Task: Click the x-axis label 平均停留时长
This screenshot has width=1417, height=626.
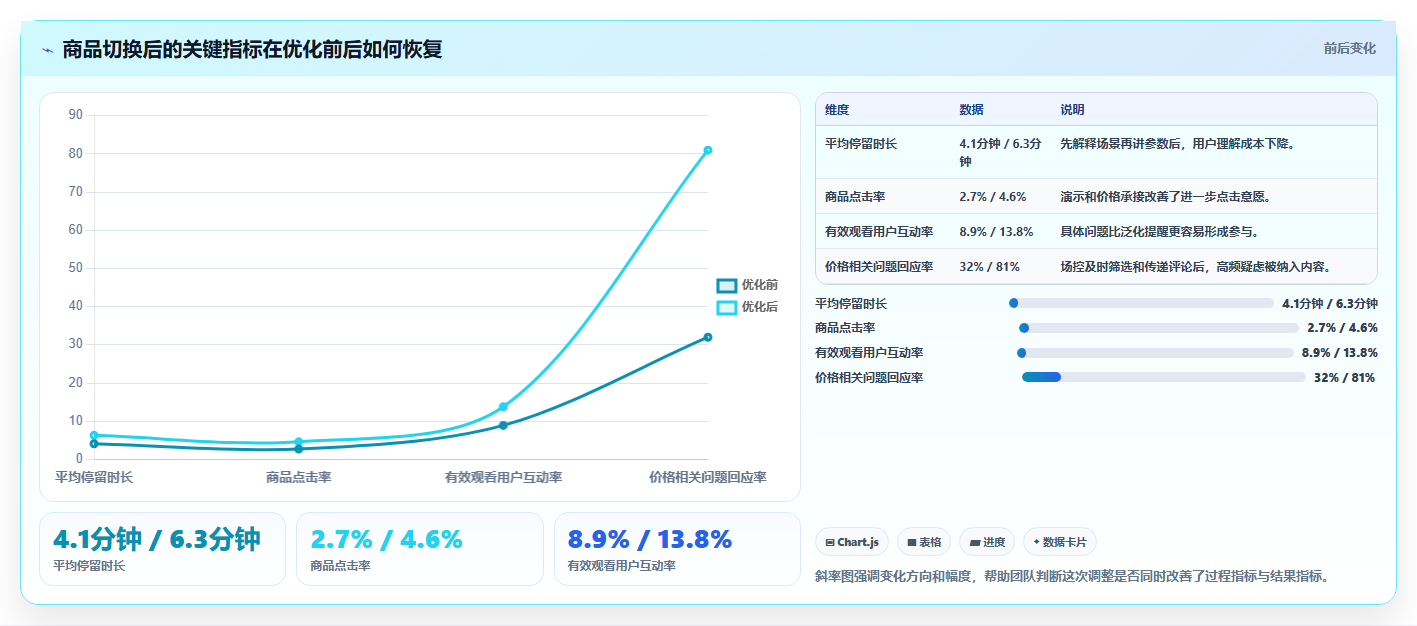Action: pos(94,477)
